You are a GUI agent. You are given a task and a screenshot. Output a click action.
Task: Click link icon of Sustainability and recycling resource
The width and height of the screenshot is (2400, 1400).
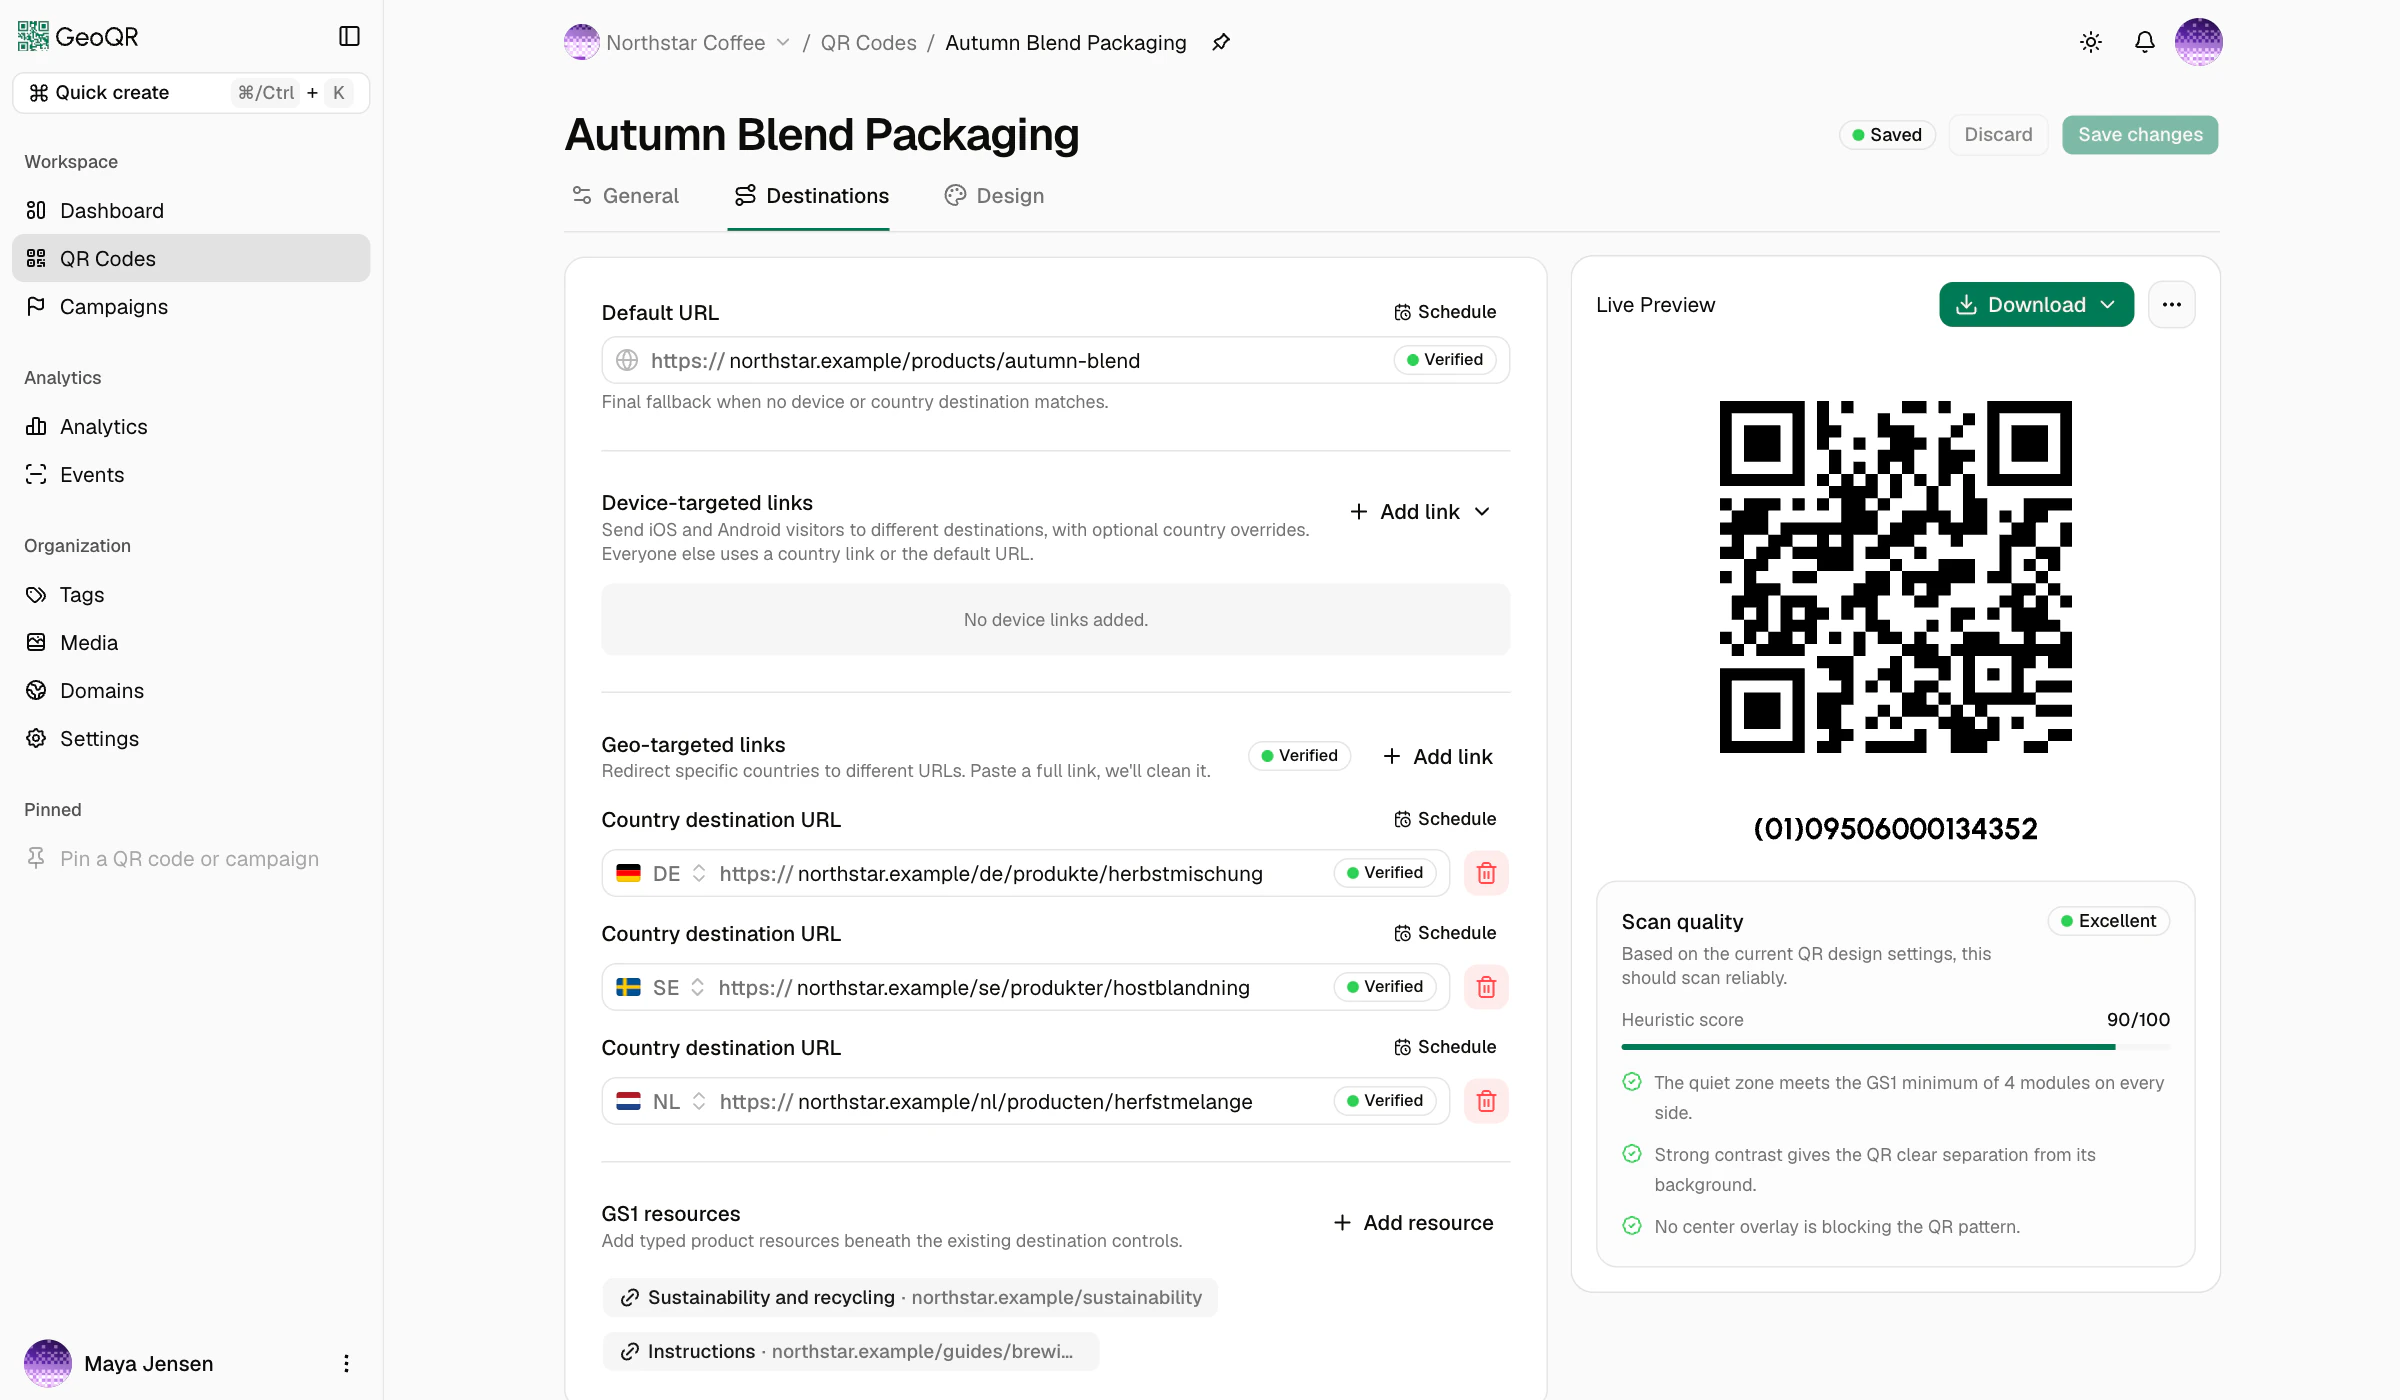click(x=630, y=1298)
